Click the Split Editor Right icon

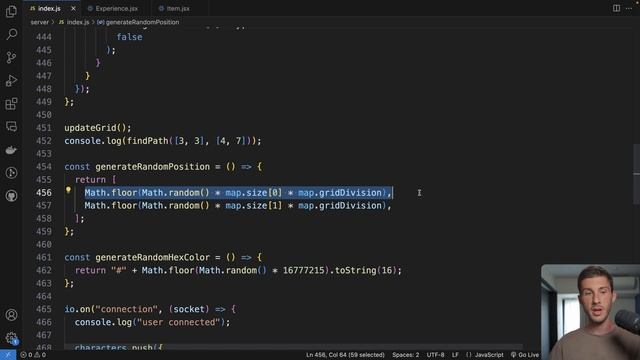point(616,8)
